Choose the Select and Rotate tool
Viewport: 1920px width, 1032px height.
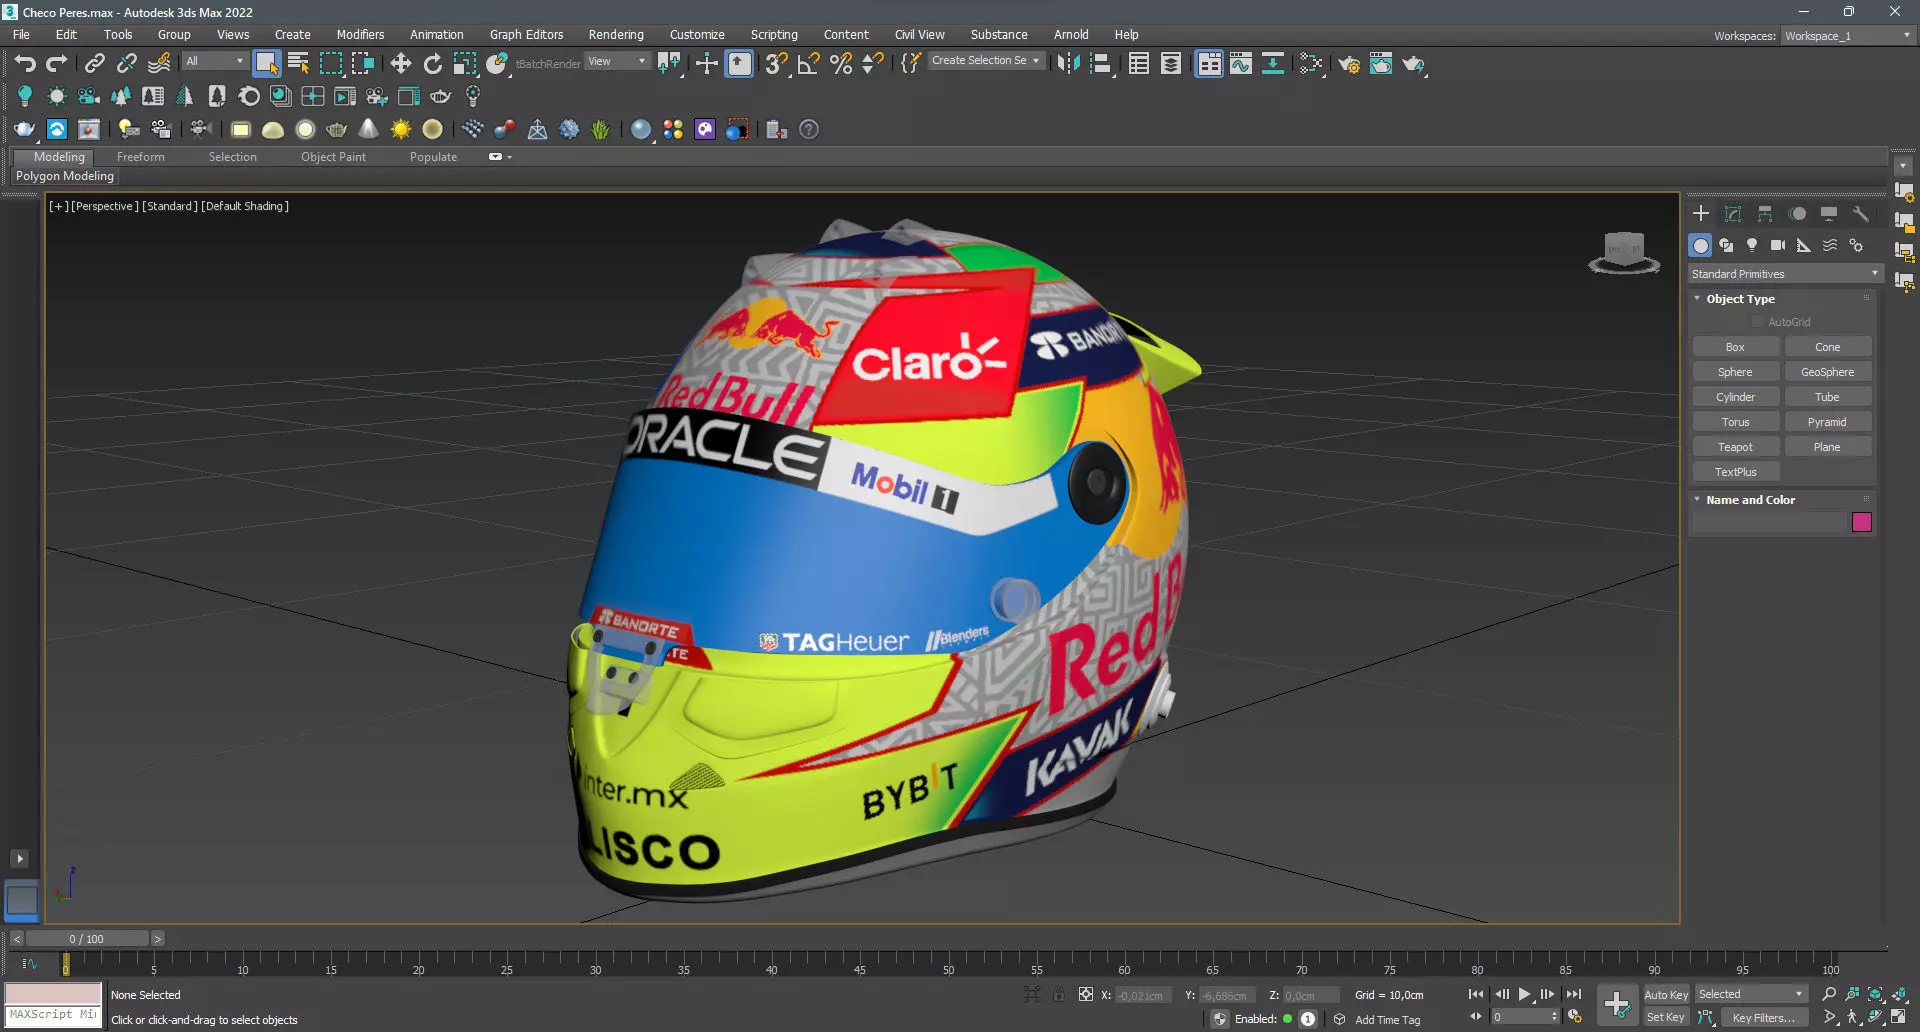click(x=433, y=64)
